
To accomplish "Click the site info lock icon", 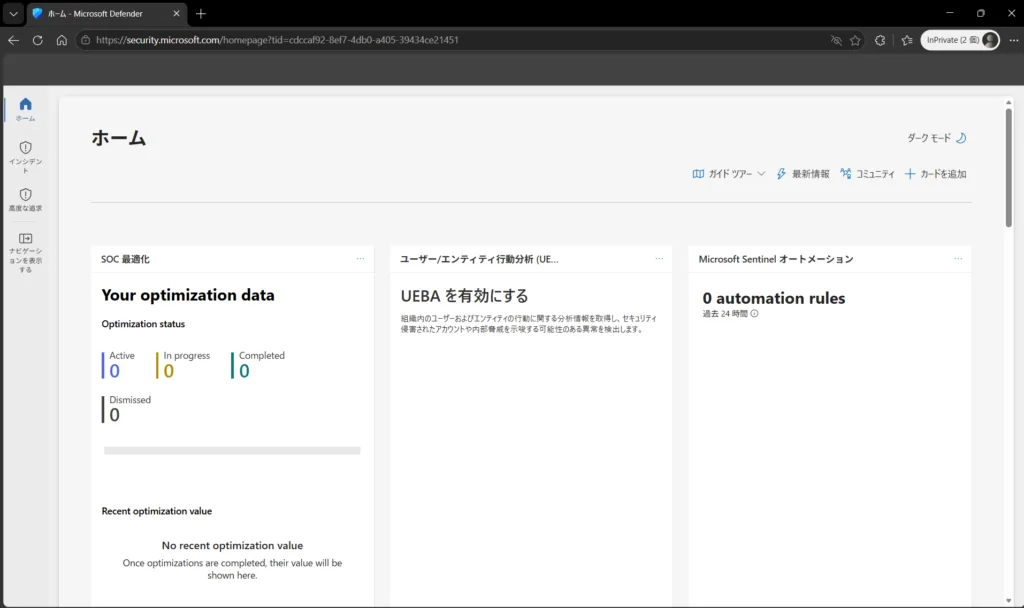I will (86, 40).
